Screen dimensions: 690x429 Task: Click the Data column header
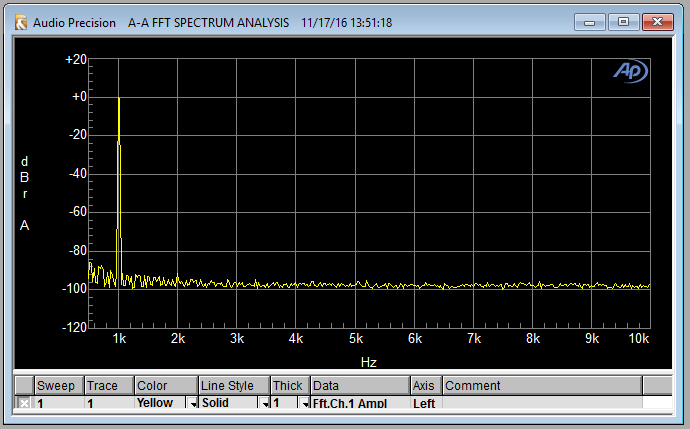[x=360, y=385]
